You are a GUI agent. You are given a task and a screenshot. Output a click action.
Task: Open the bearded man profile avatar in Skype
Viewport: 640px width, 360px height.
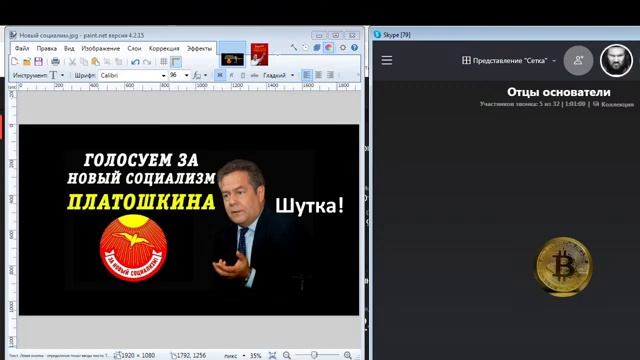[616, 60]
